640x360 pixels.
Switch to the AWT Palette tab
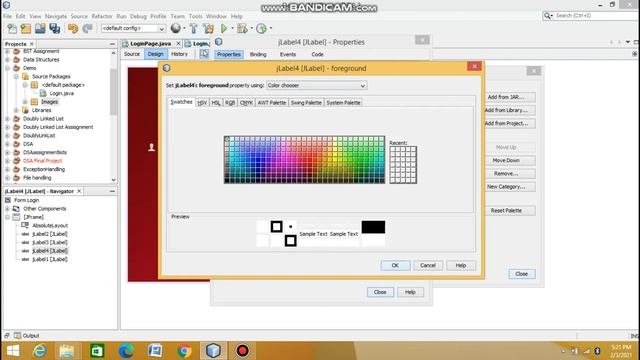[x=272, y=103]
